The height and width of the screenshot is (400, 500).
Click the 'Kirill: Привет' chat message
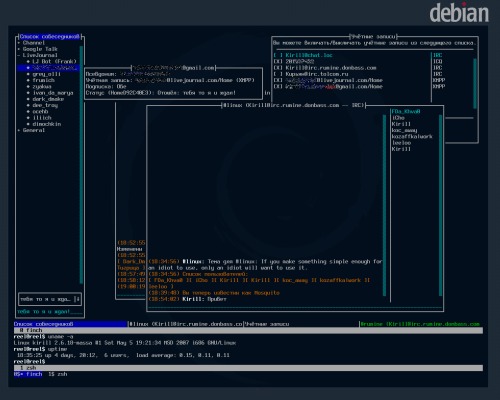point(187,299)
